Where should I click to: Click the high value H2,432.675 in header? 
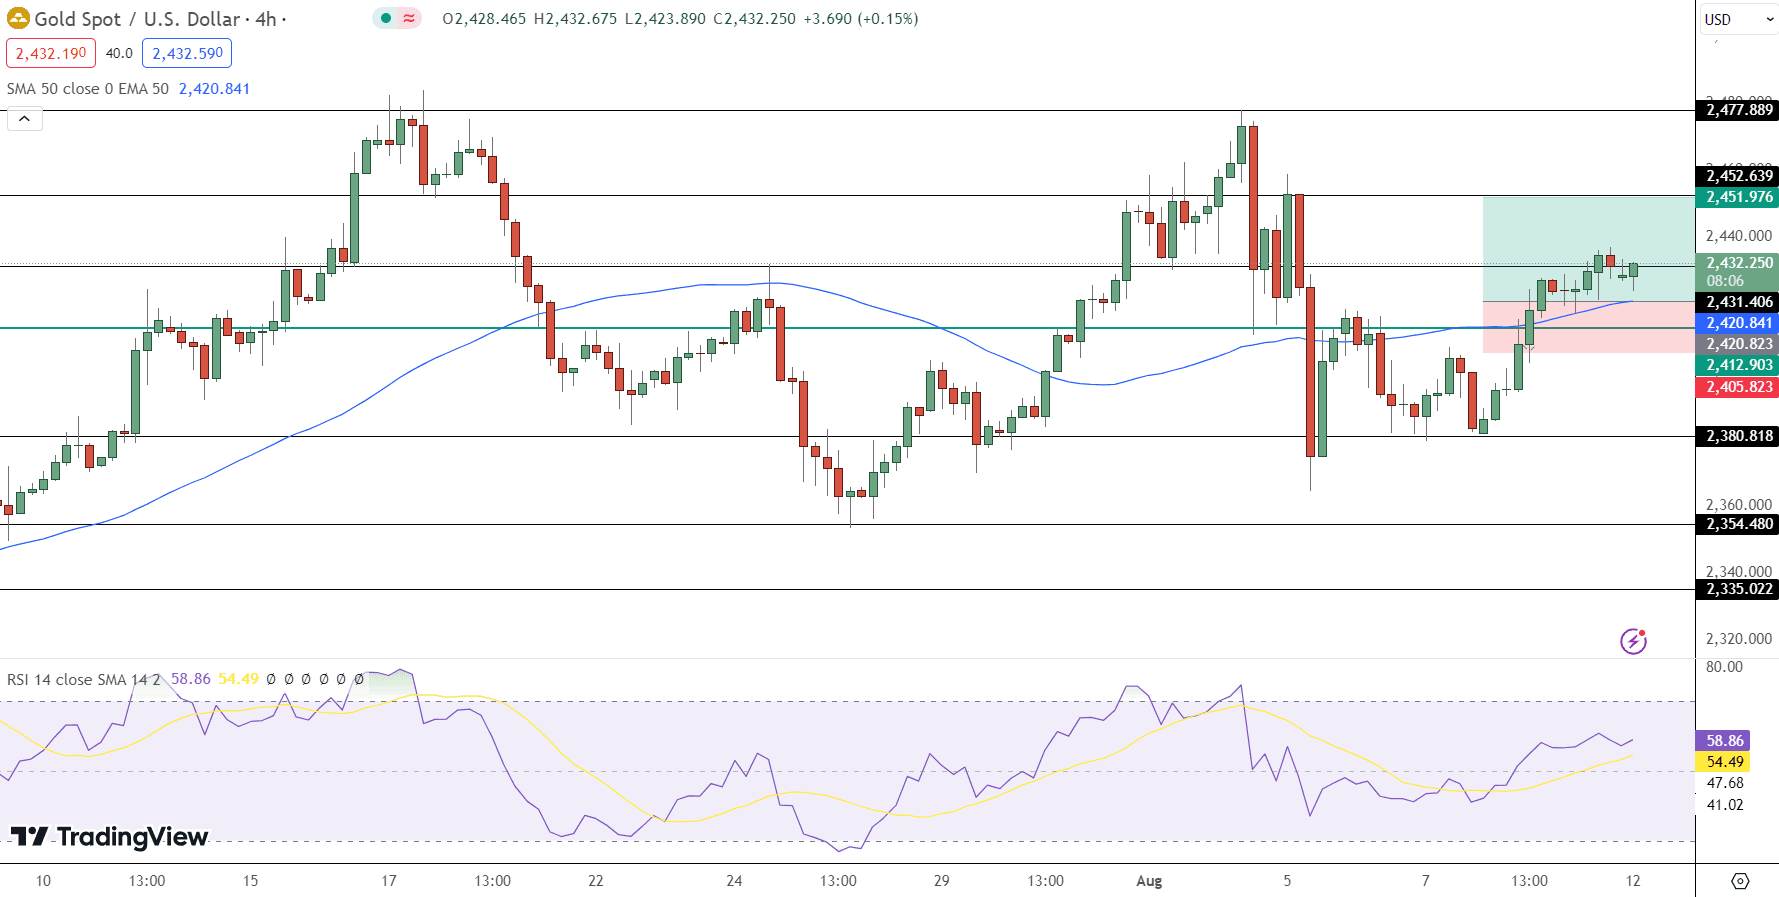point(575,19)
